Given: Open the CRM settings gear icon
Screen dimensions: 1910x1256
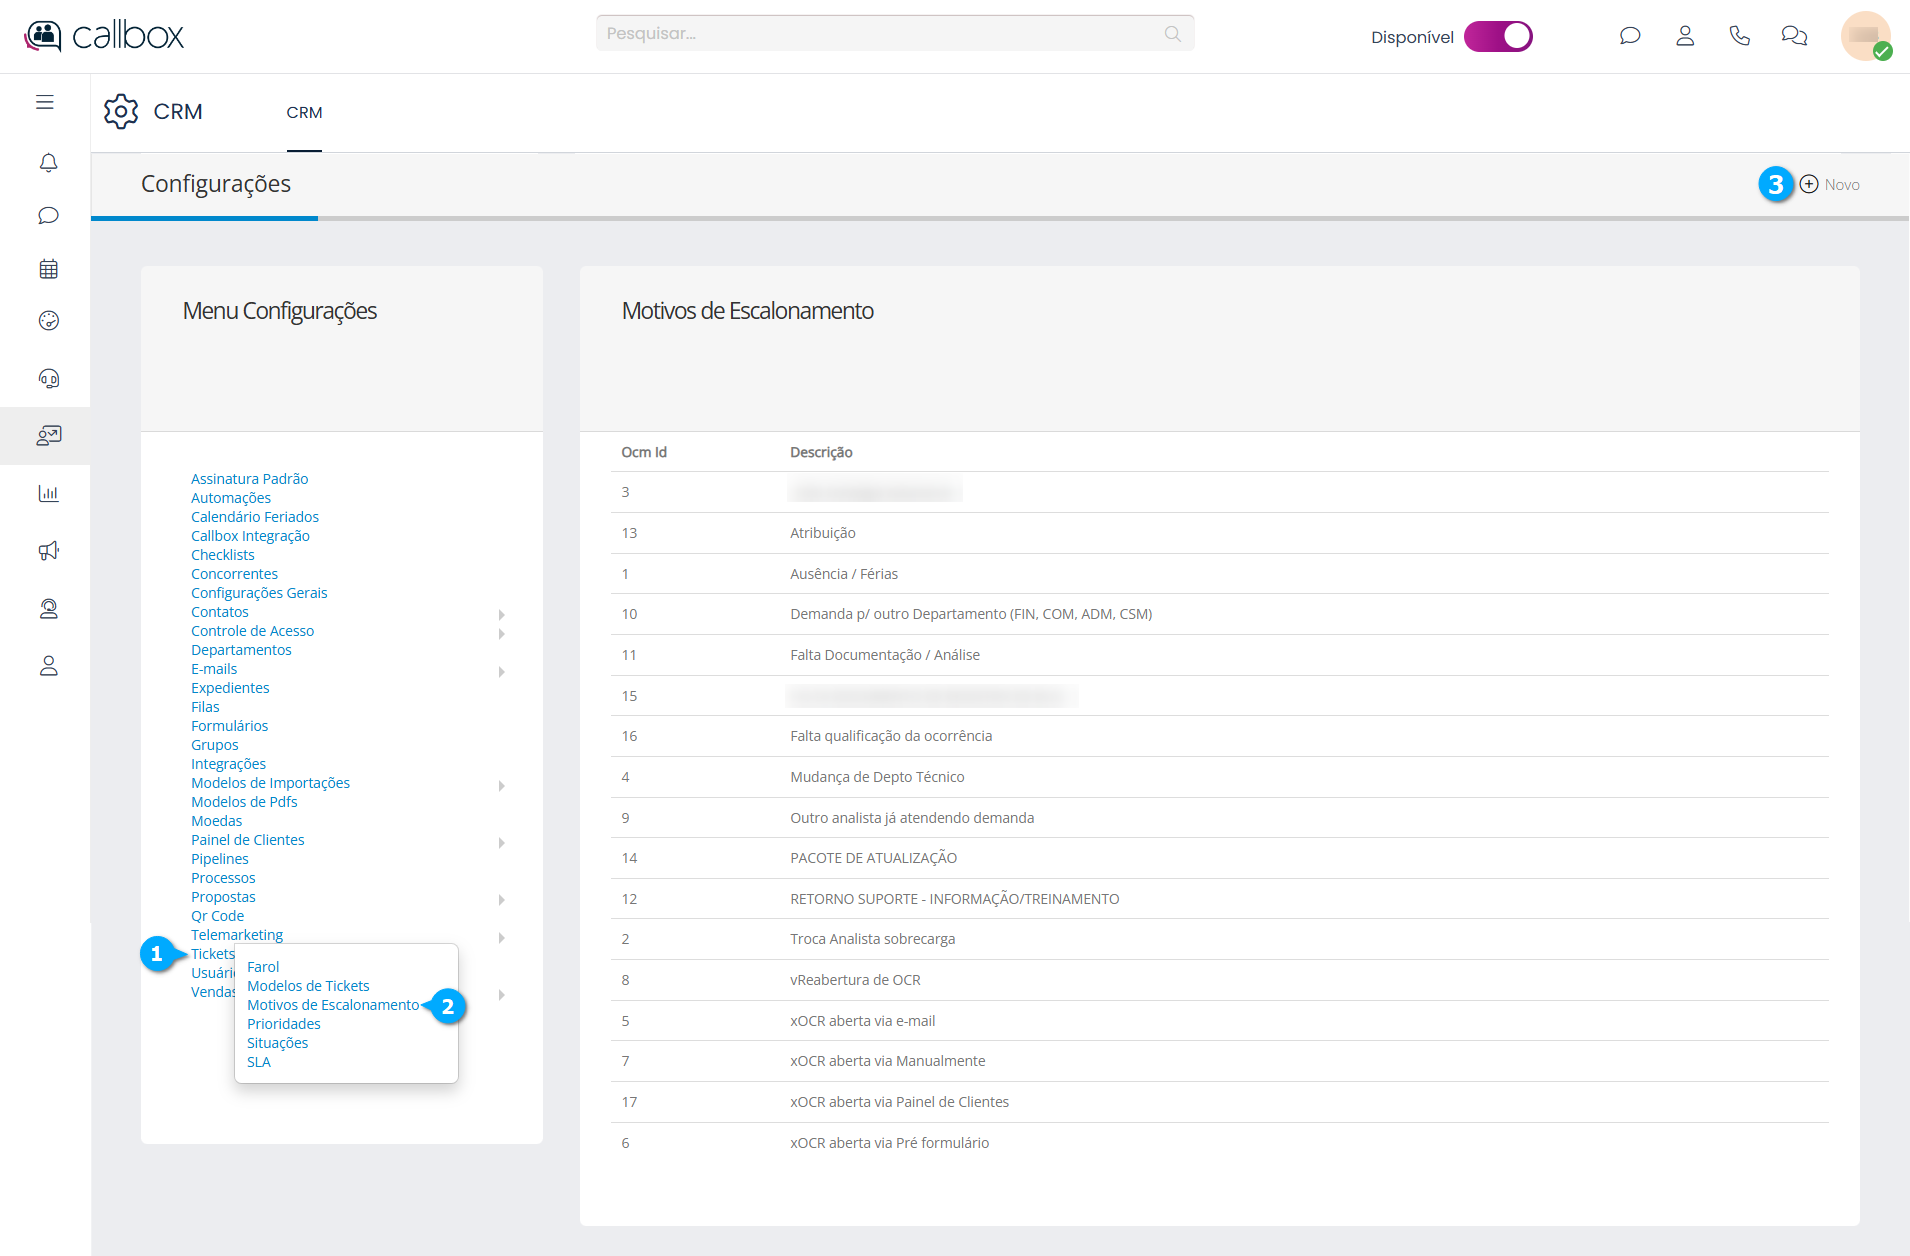Looking at the screenshot, I should [121, 111].
